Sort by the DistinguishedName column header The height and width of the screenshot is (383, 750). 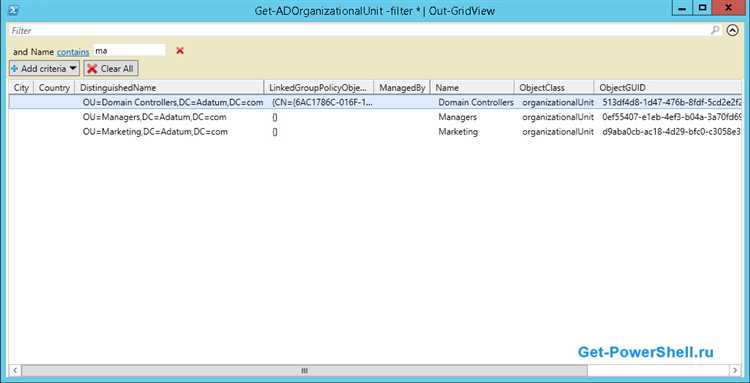pyautogui.click(x=169, y=88)
